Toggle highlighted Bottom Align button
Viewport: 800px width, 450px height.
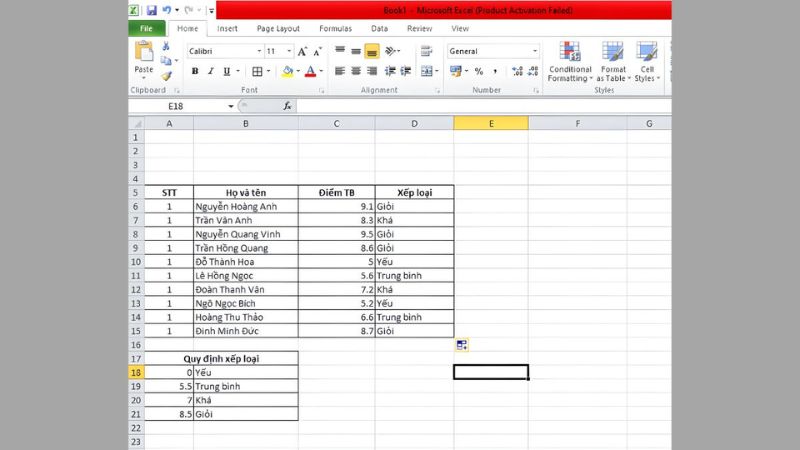tap(372, 51)
